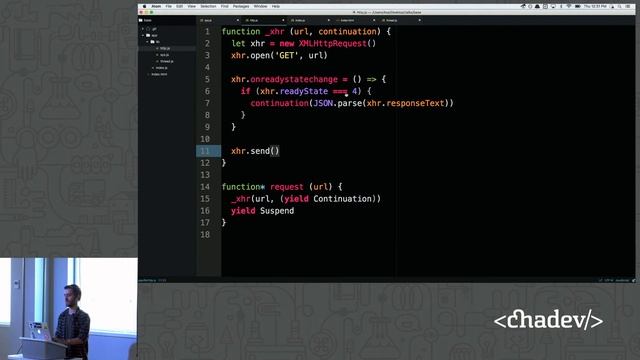Open Spotlight search icon
The height and width of the screenshot is (360, 640).
(x=620, y=7)
